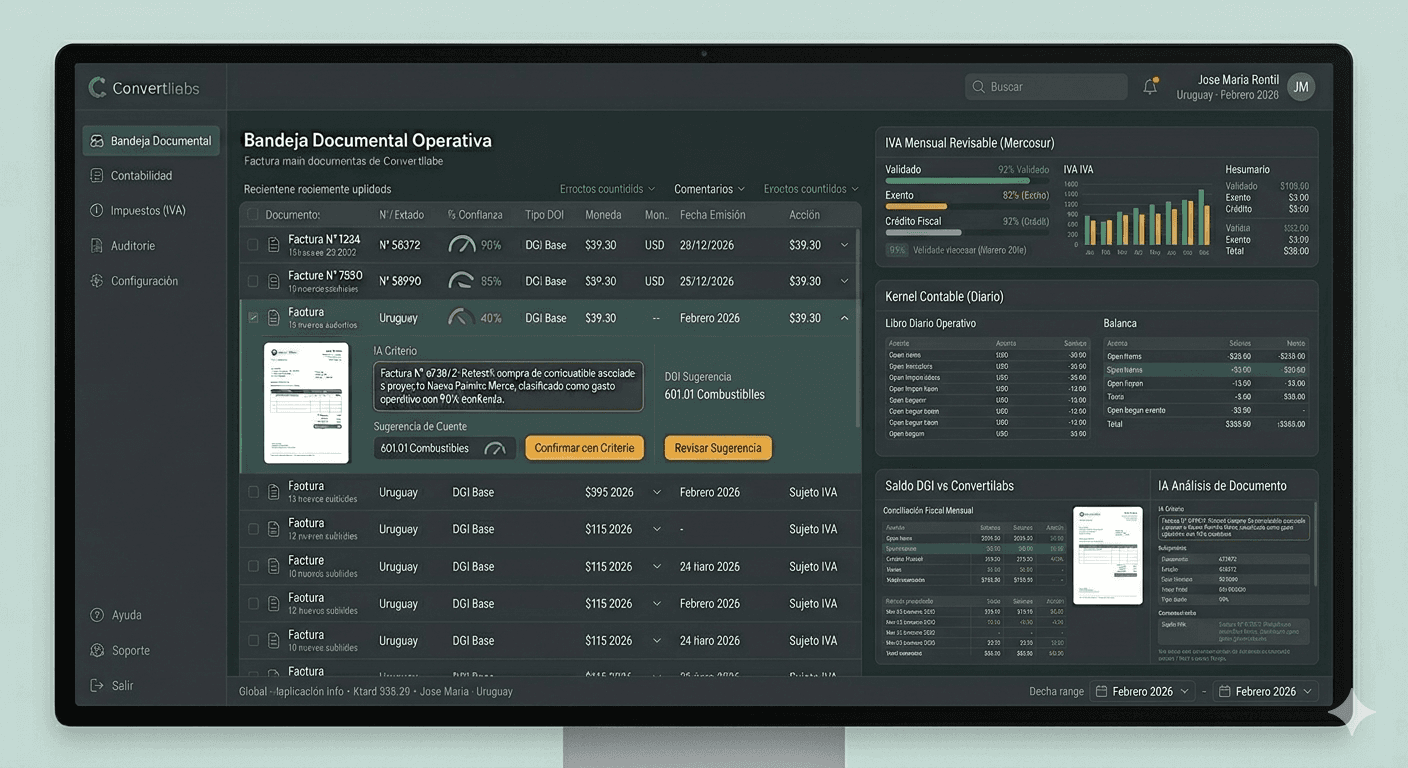
Task: Click the Buscar search field
Action: click(1046, 86)
